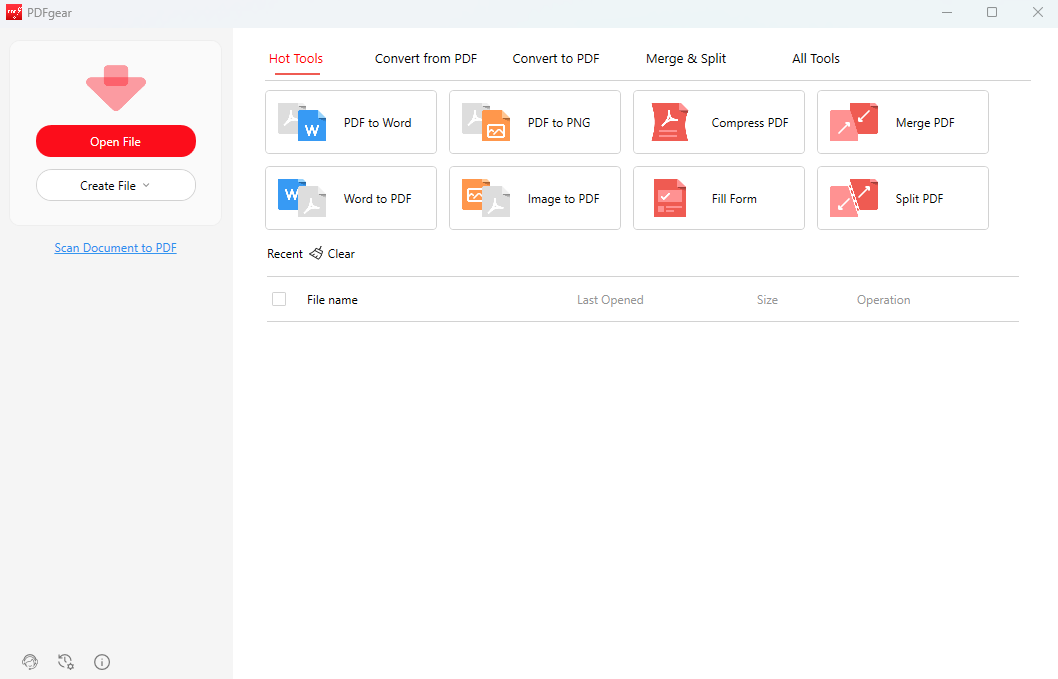Launch the PDF to PNG tool
This screenshot has height=679, width=1058.
(534, 122)
